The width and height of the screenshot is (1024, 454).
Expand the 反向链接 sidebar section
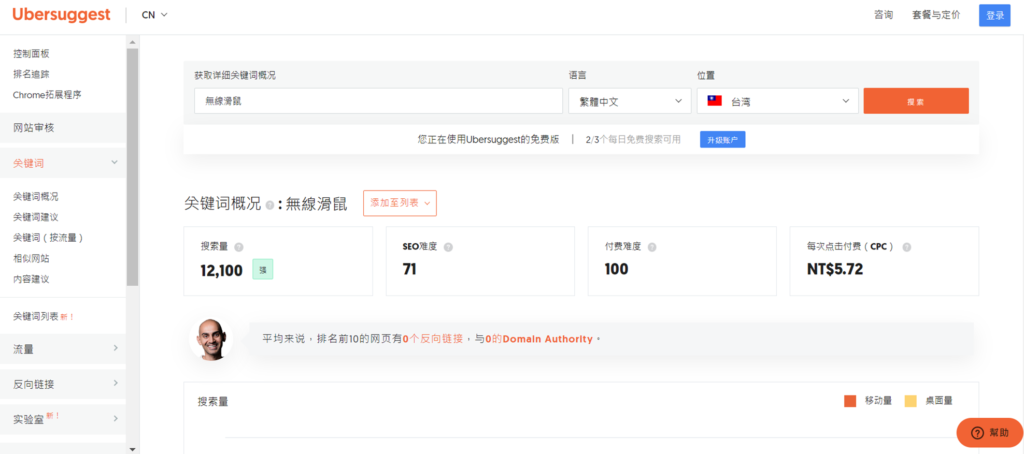(63, 384)
